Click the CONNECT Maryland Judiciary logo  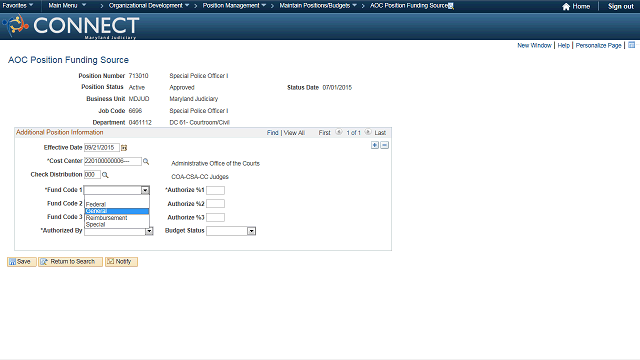point(71,27)
